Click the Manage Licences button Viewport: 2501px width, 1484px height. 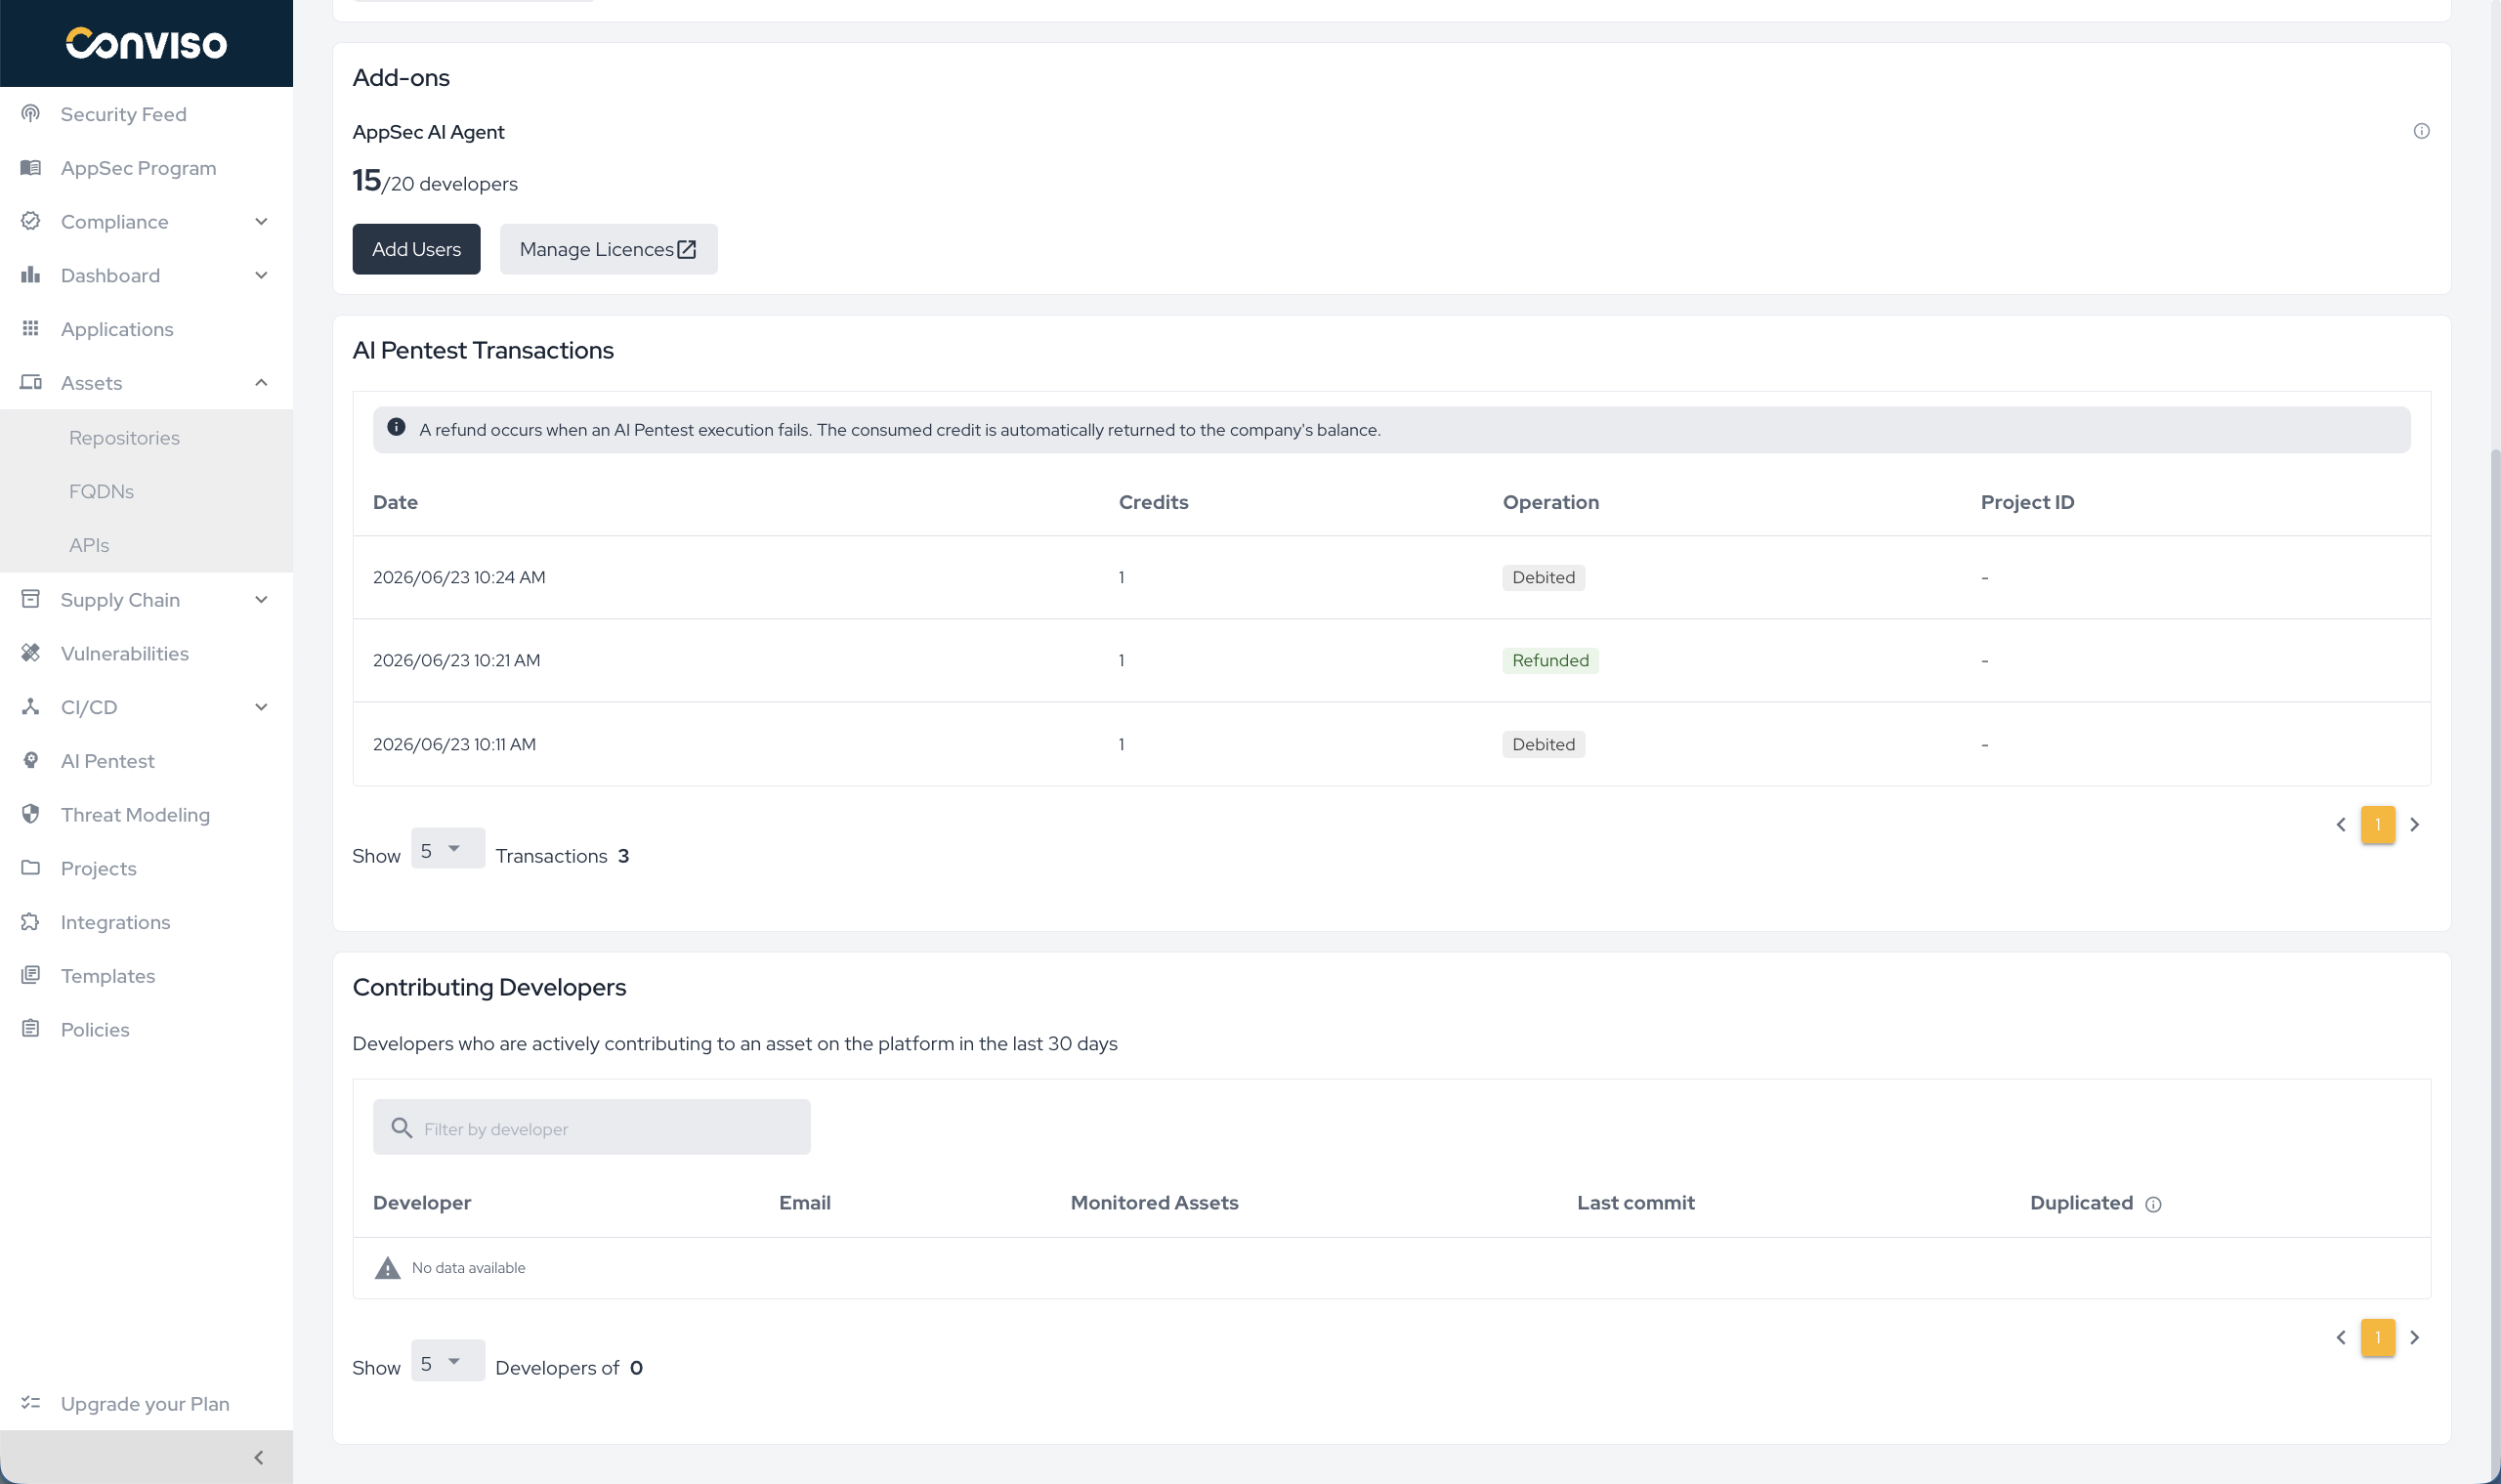point(608,249)
